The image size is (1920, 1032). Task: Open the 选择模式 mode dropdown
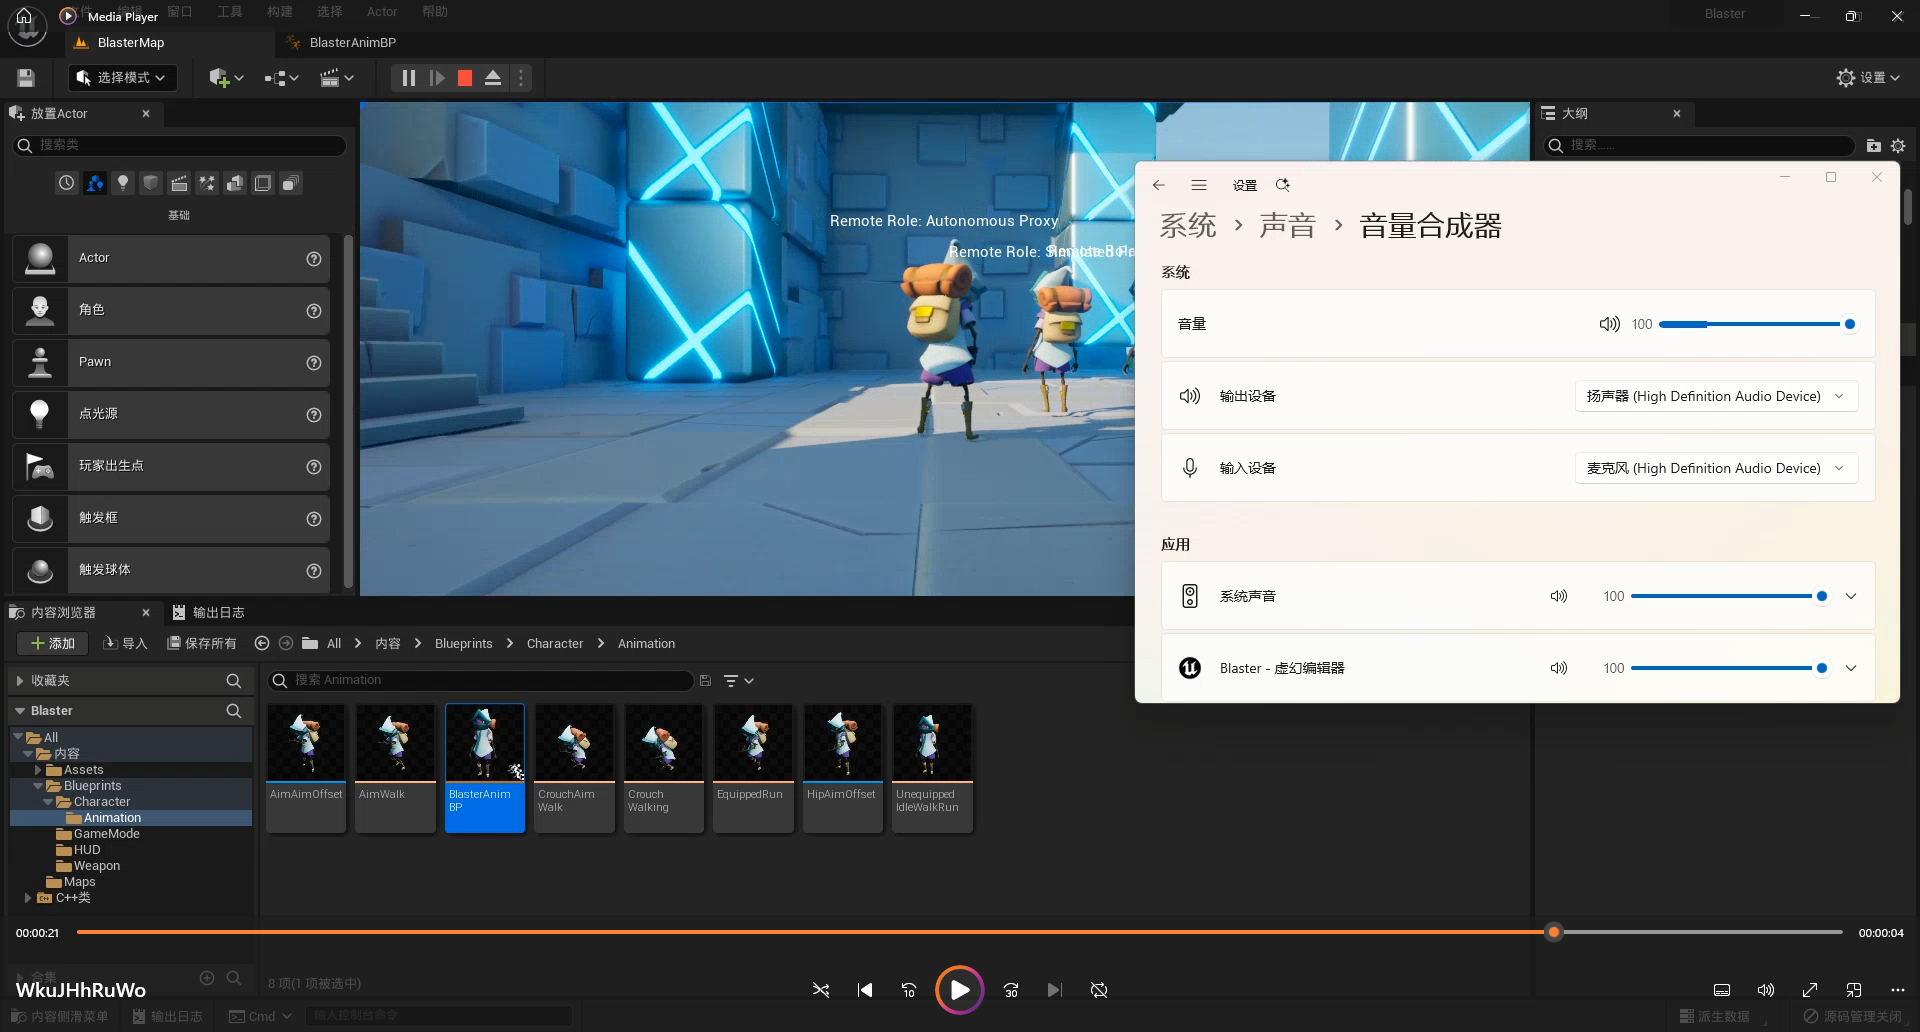(x=122, y=78)
